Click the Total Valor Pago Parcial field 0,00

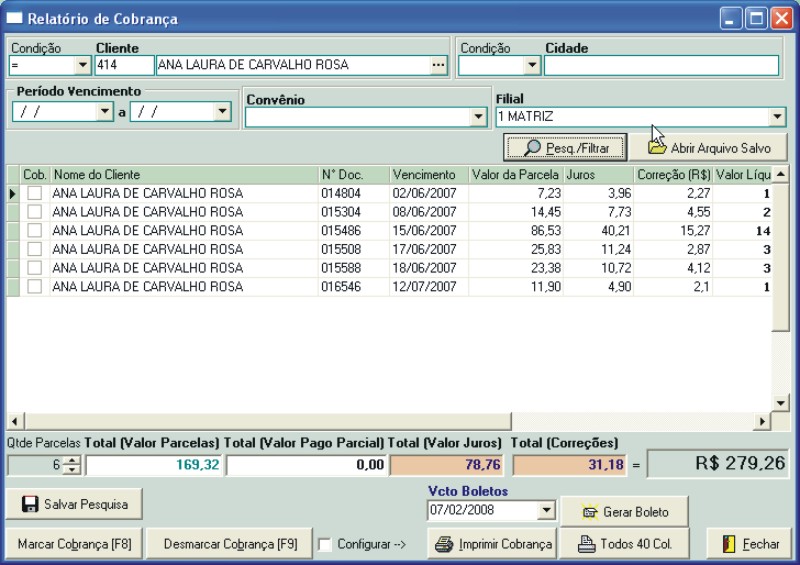306,465
